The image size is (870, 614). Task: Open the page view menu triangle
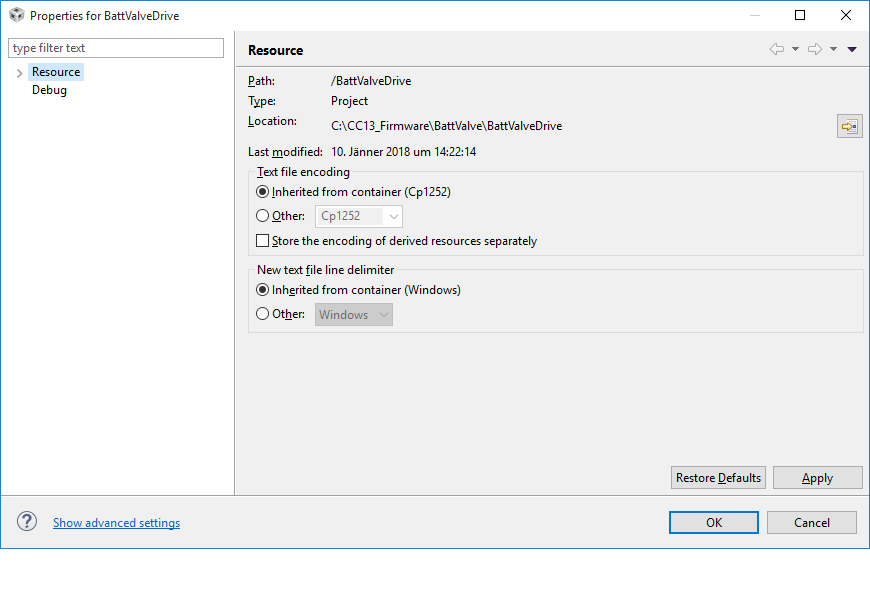coord(852,49)
